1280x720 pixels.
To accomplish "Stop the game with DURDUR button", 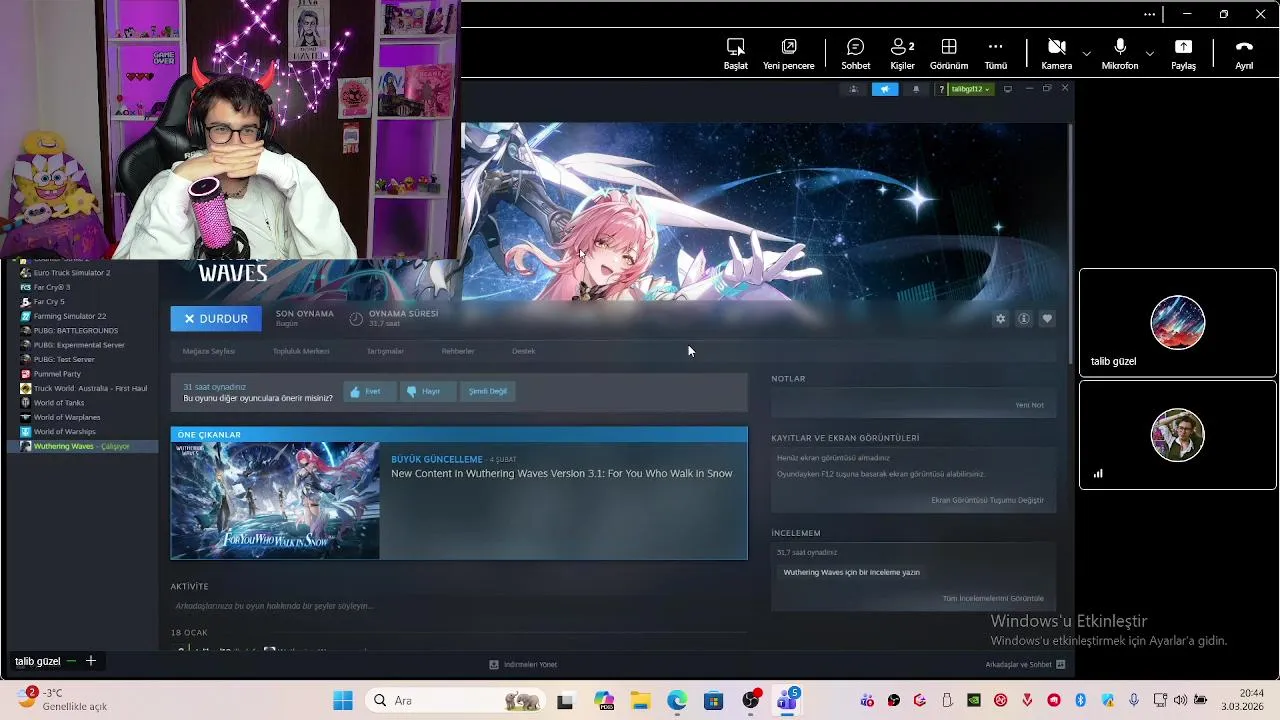I will [216, 319].
